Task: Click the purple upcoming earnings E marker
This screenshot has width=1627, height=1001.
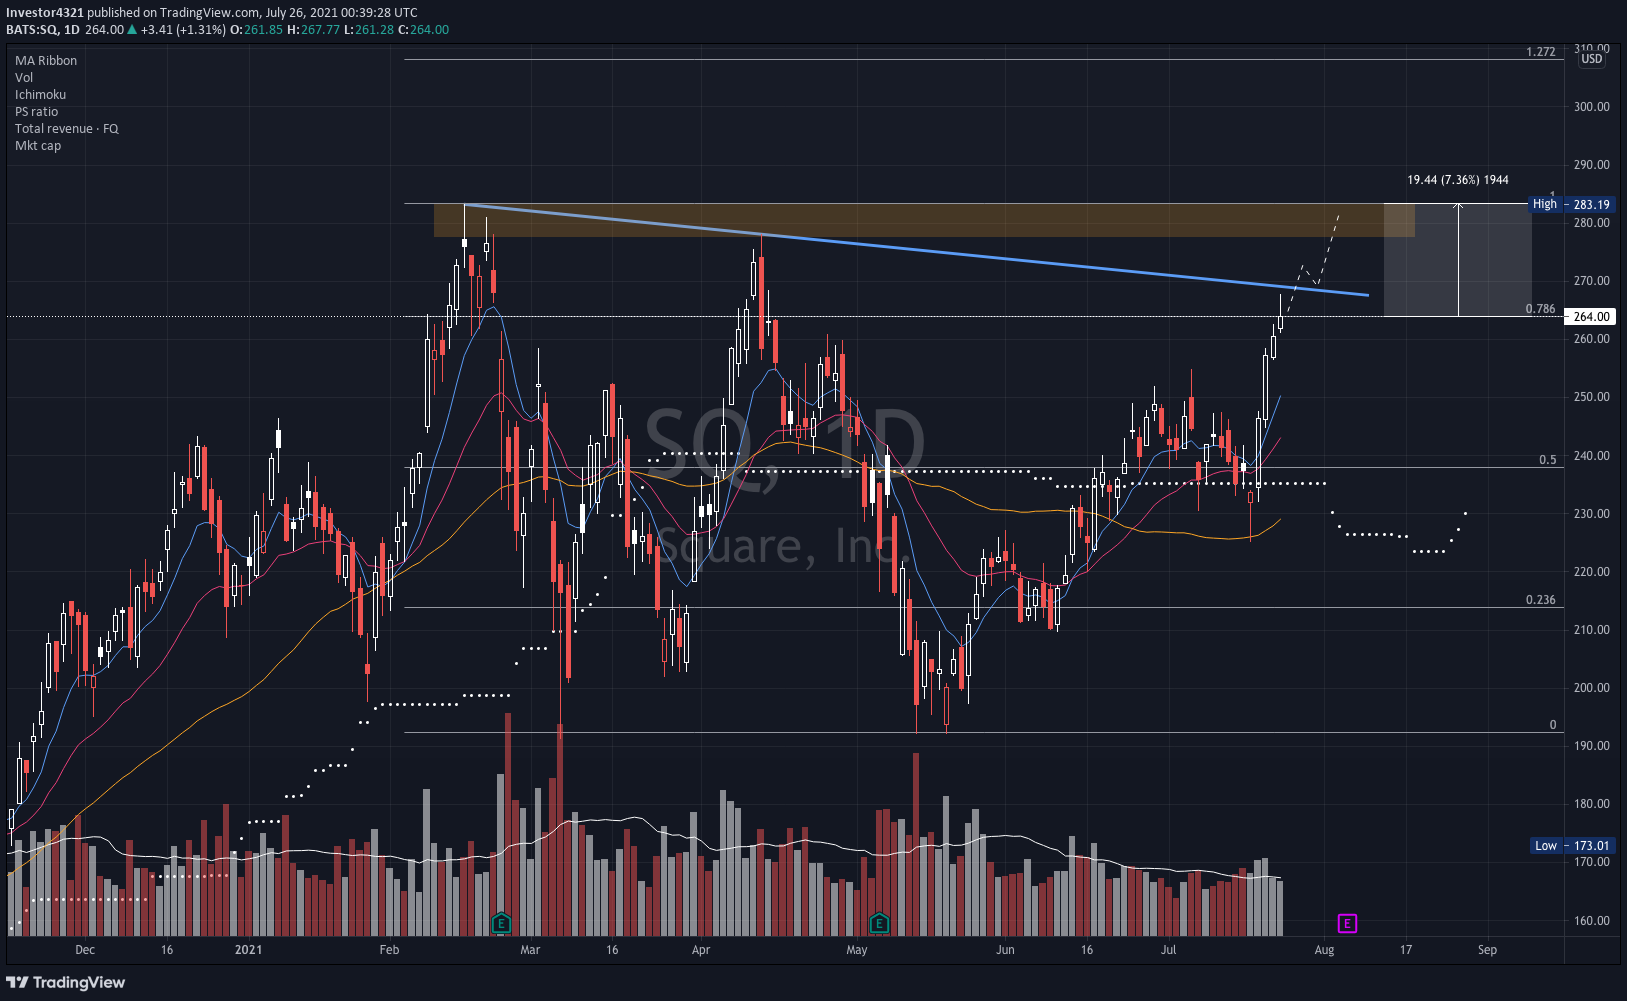Action: (x=1347, y=923)
